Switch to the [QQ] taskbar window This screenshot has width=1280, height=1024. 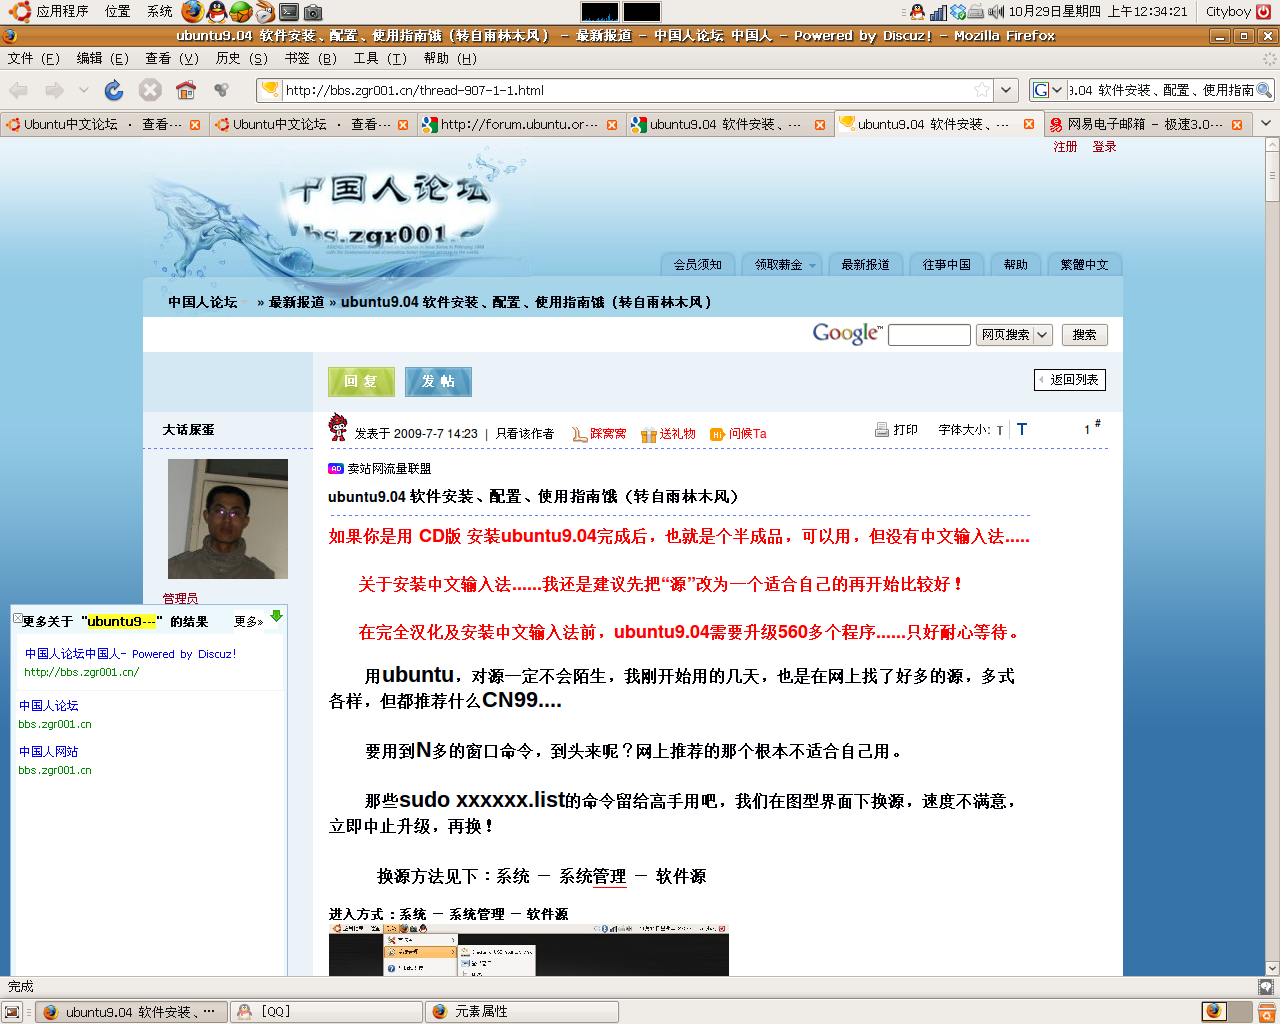pyautogui.click(x=326, y=1012)
